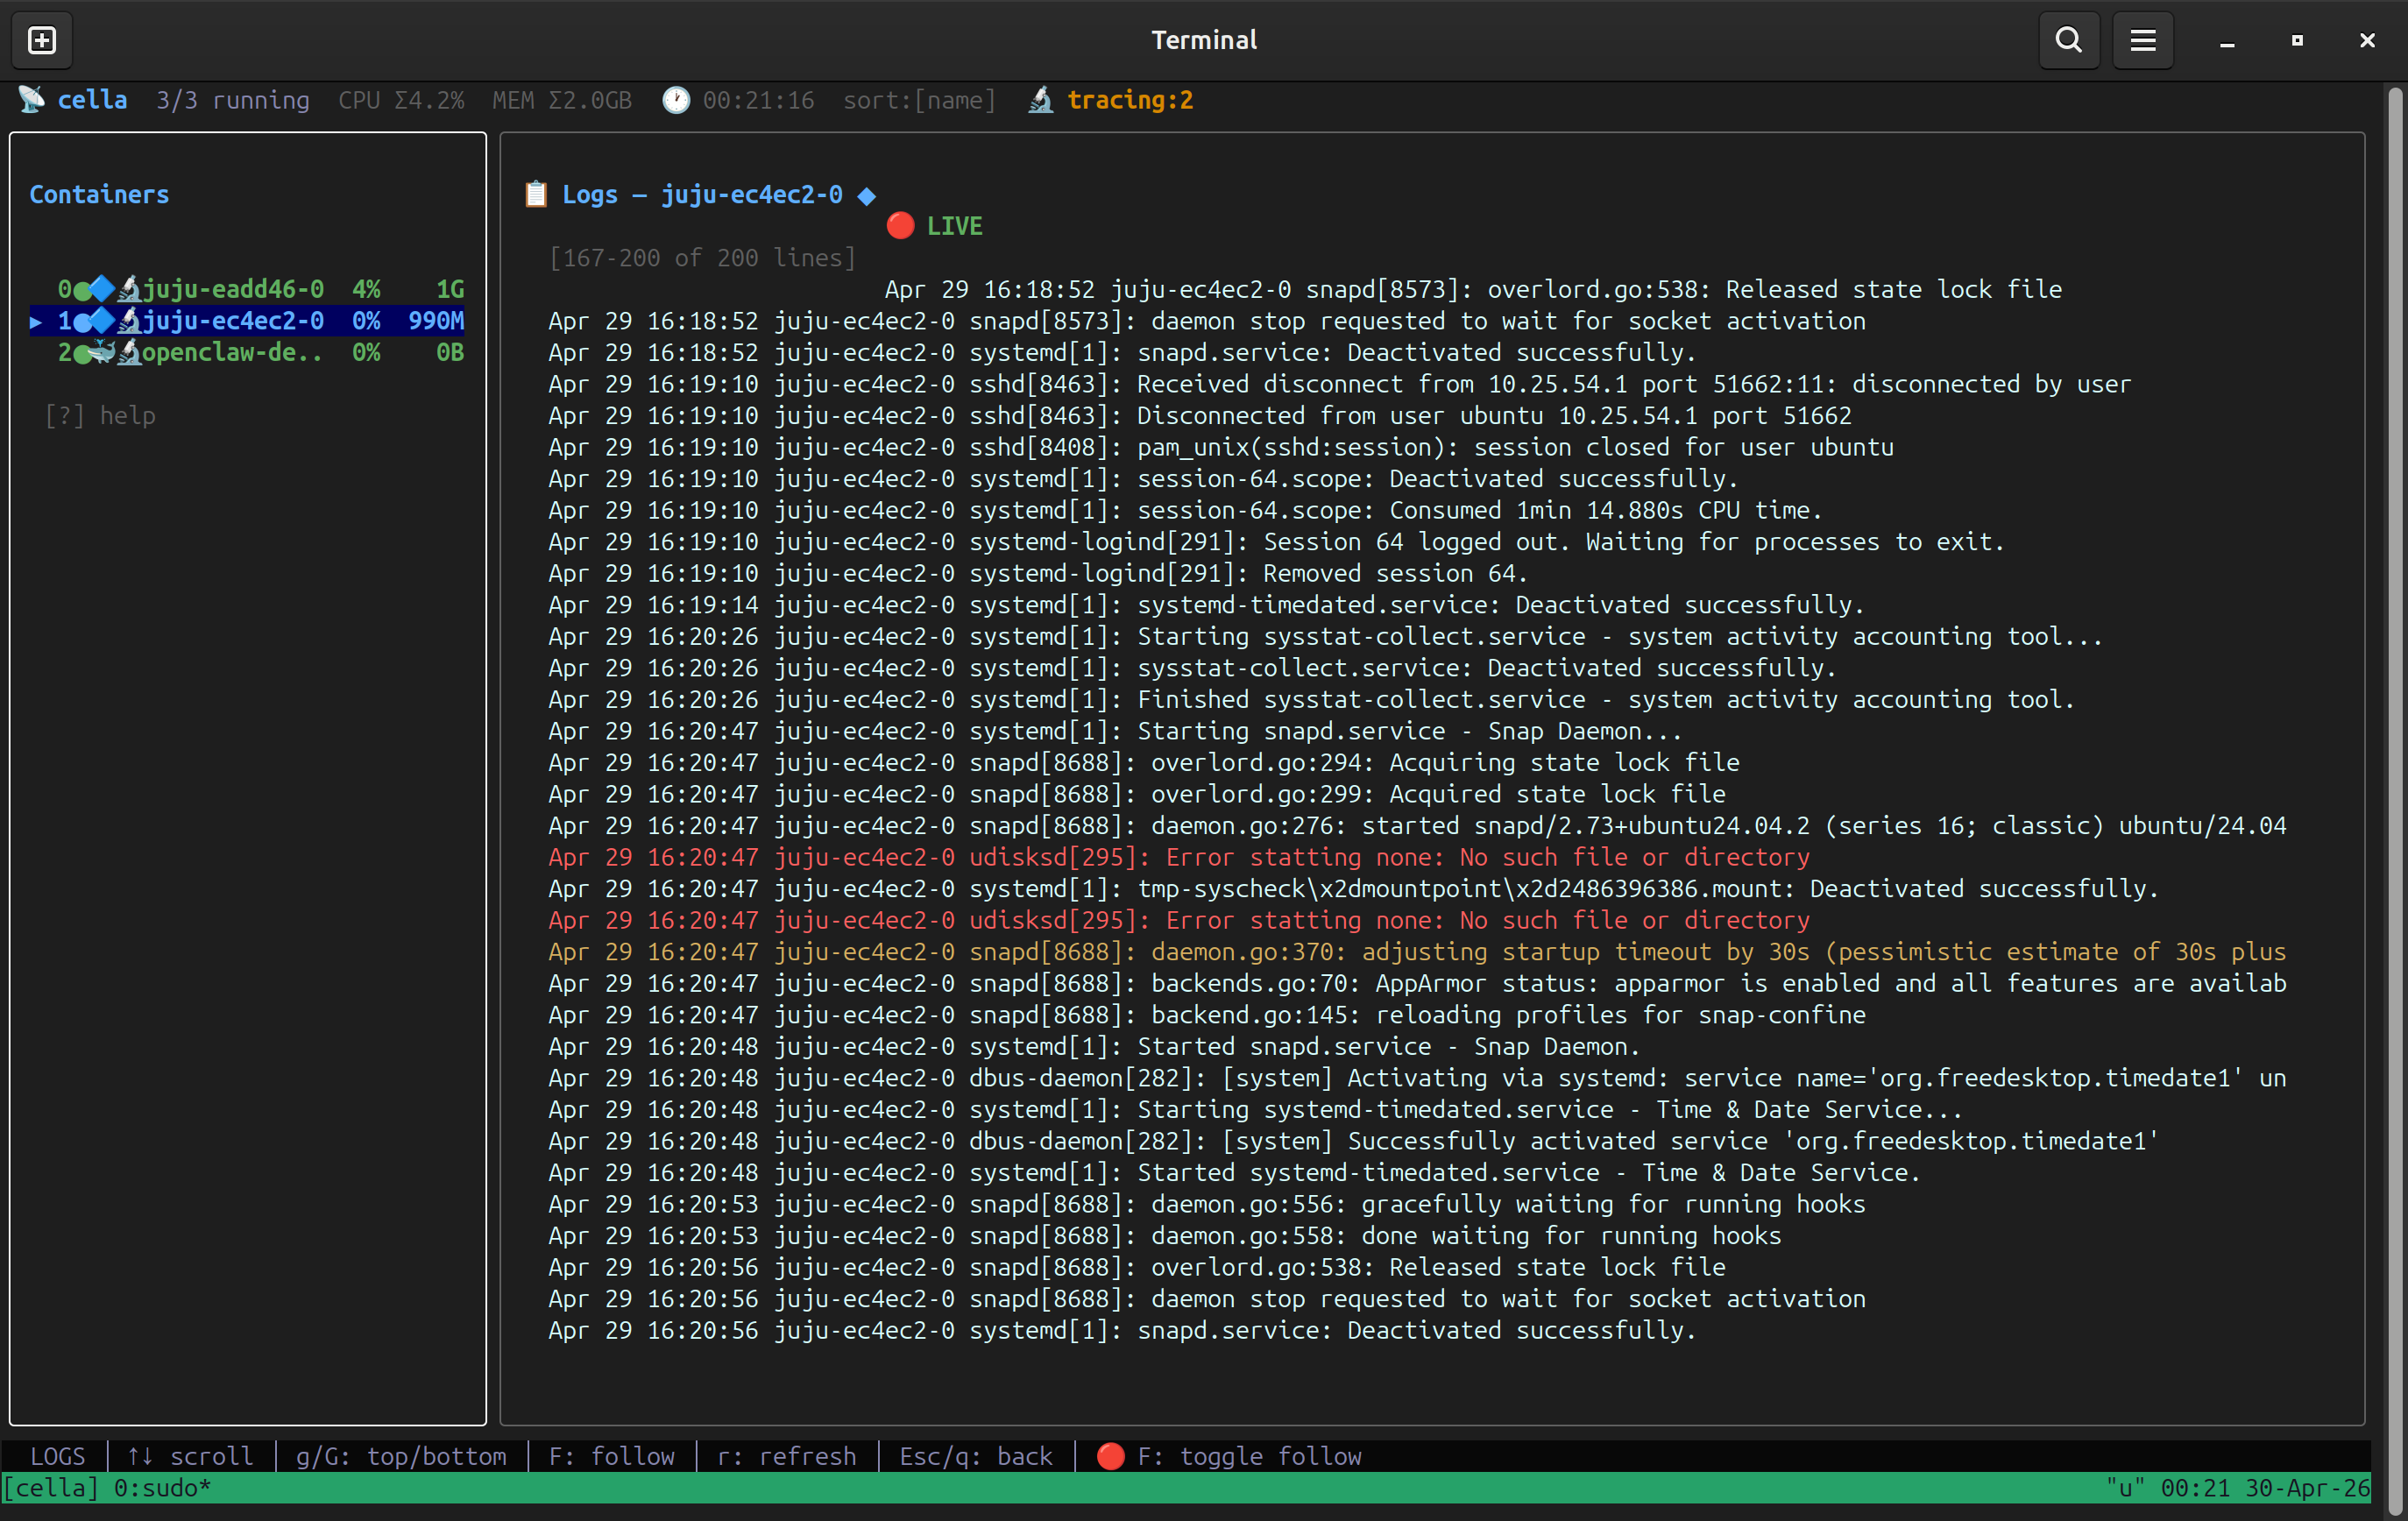The height and width of the screenshot is (1521, 2408).
Task: Select container openclaw-de..
Action: coord(247,352)
